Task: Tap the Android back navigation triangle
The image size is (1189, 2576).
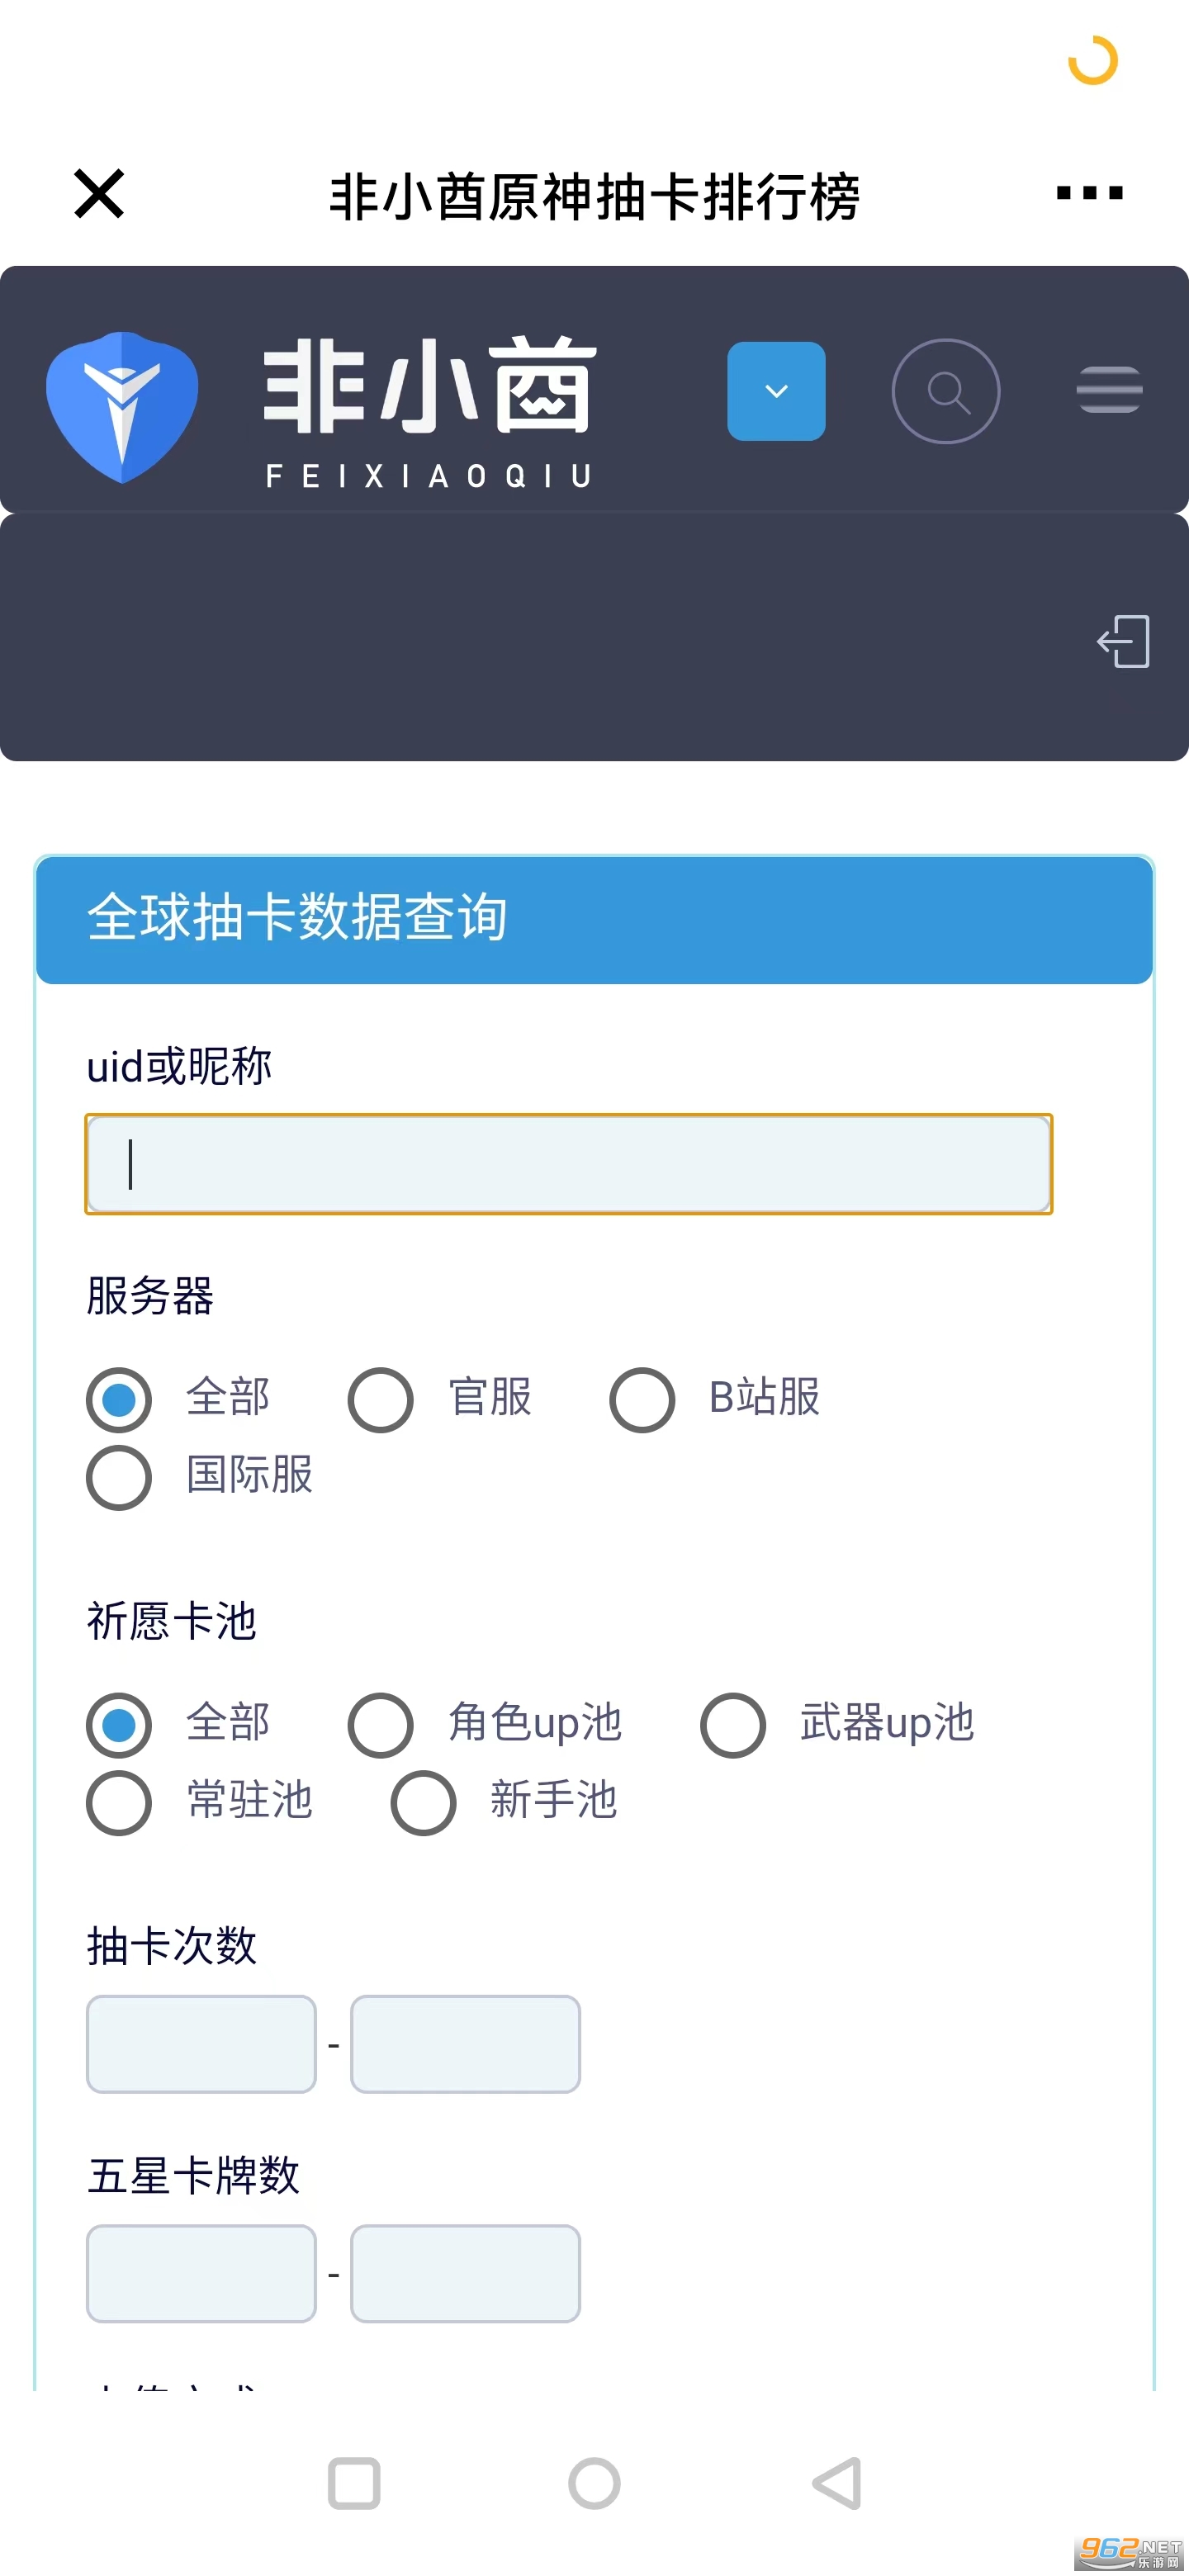Action: 838,2483
